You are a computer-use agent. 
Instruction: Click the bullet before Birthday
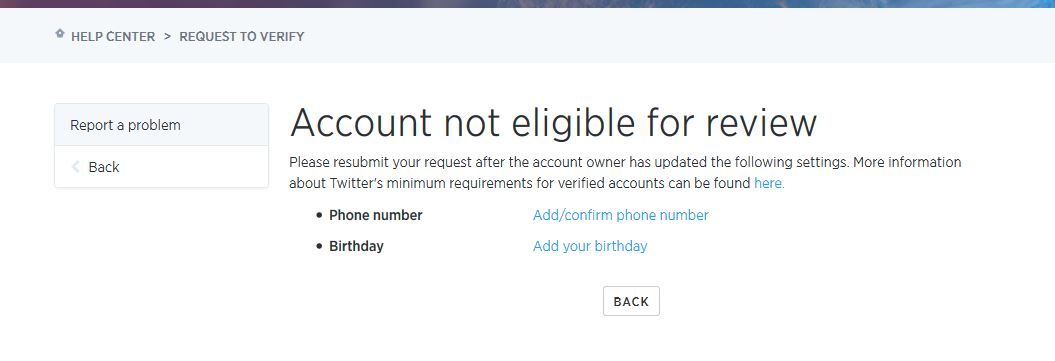[x=319, y=247]
